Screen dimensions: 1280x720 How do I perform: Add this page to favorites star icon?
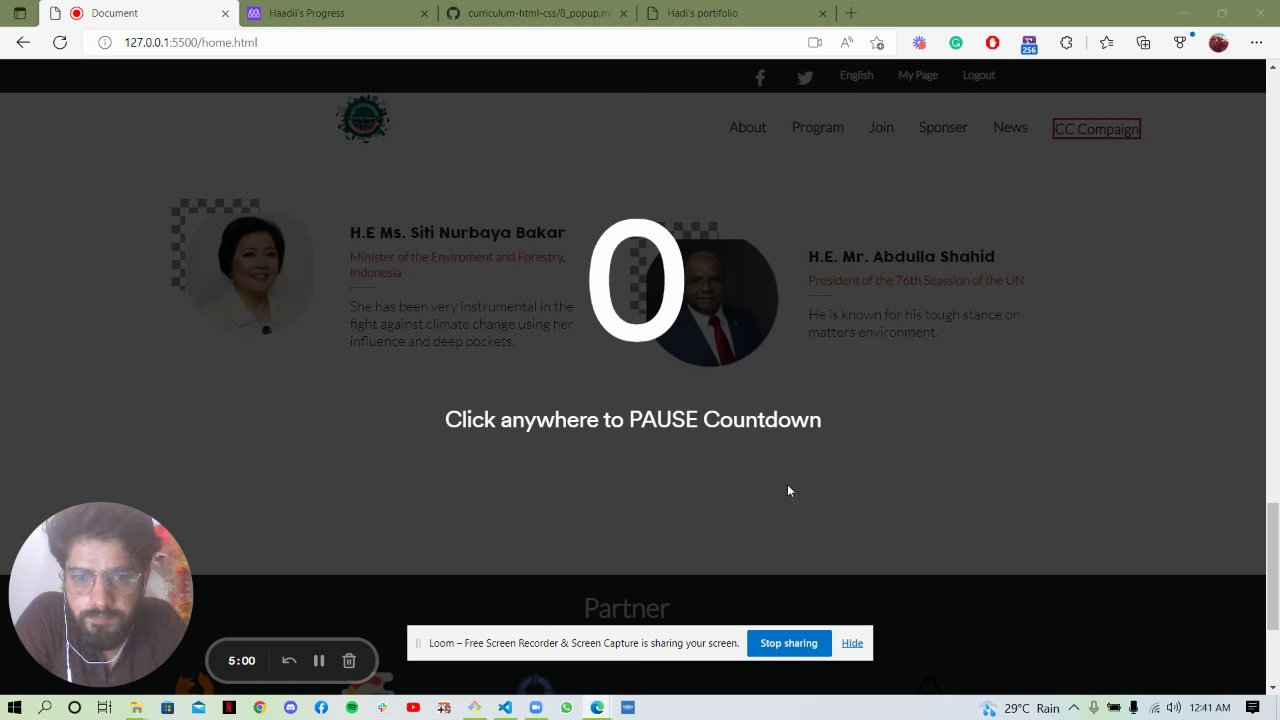877,42
